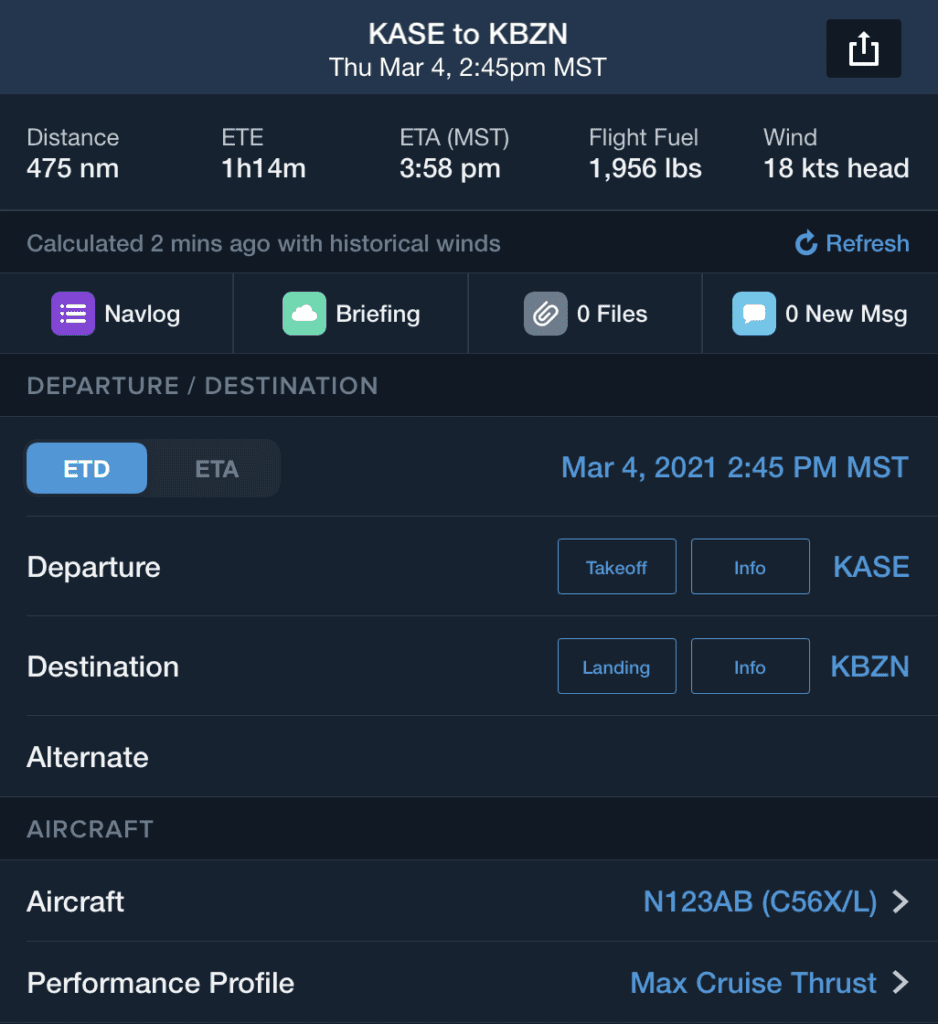Open the blue message bubble icon
This screenshot has width=938, height=1024.
coord(753,314)
